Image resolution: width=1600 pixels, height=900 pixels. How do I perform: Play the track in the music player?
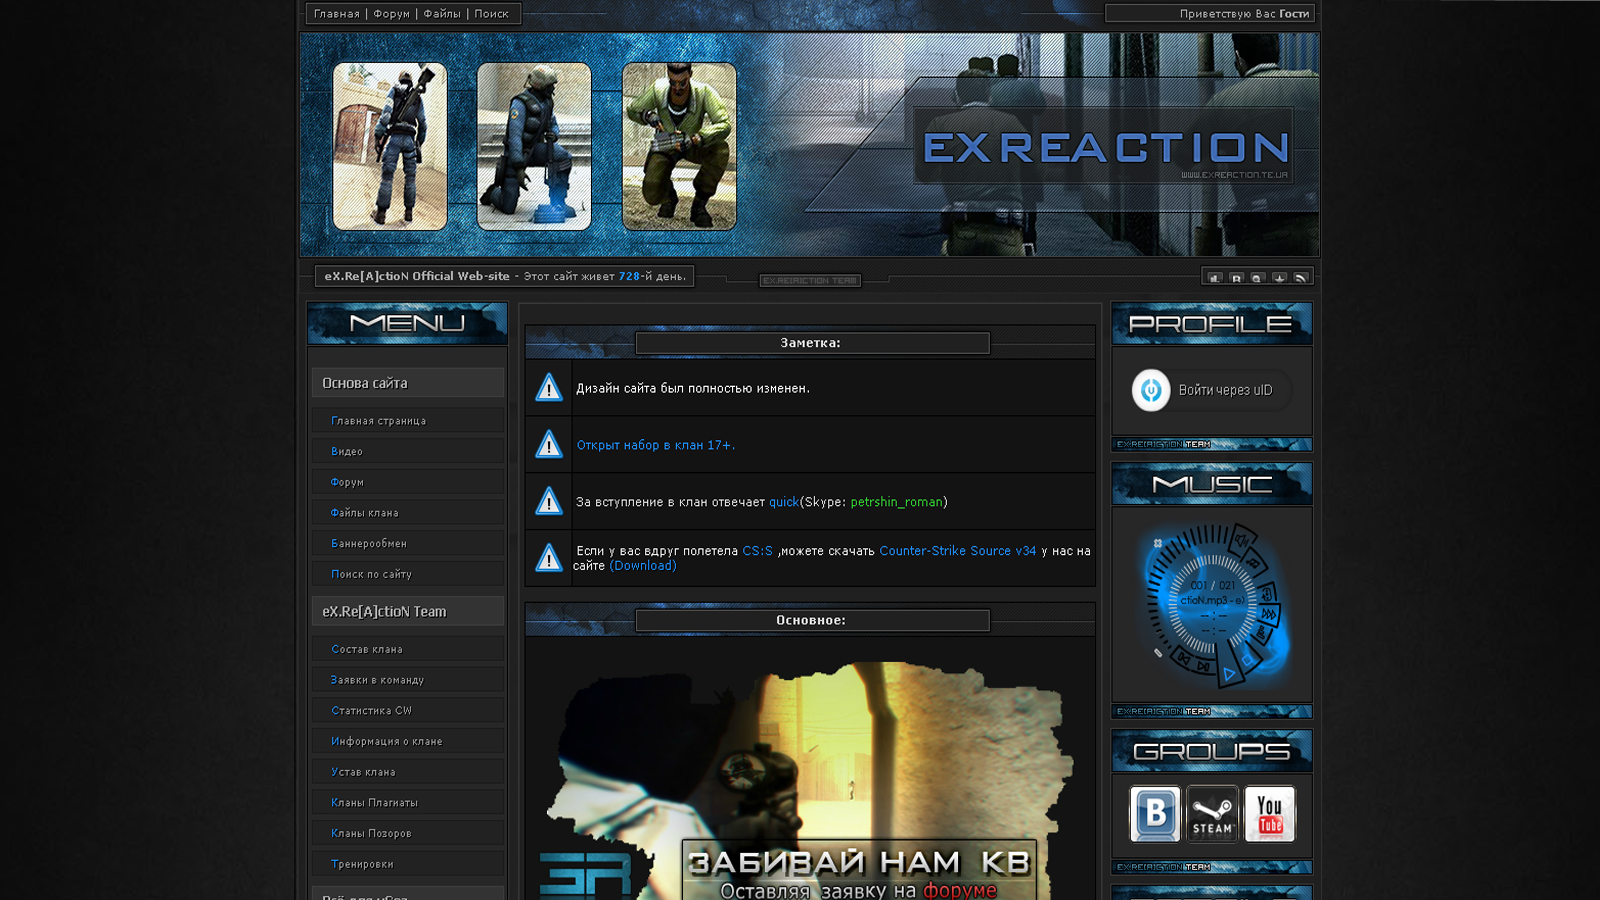point(1228,673)
